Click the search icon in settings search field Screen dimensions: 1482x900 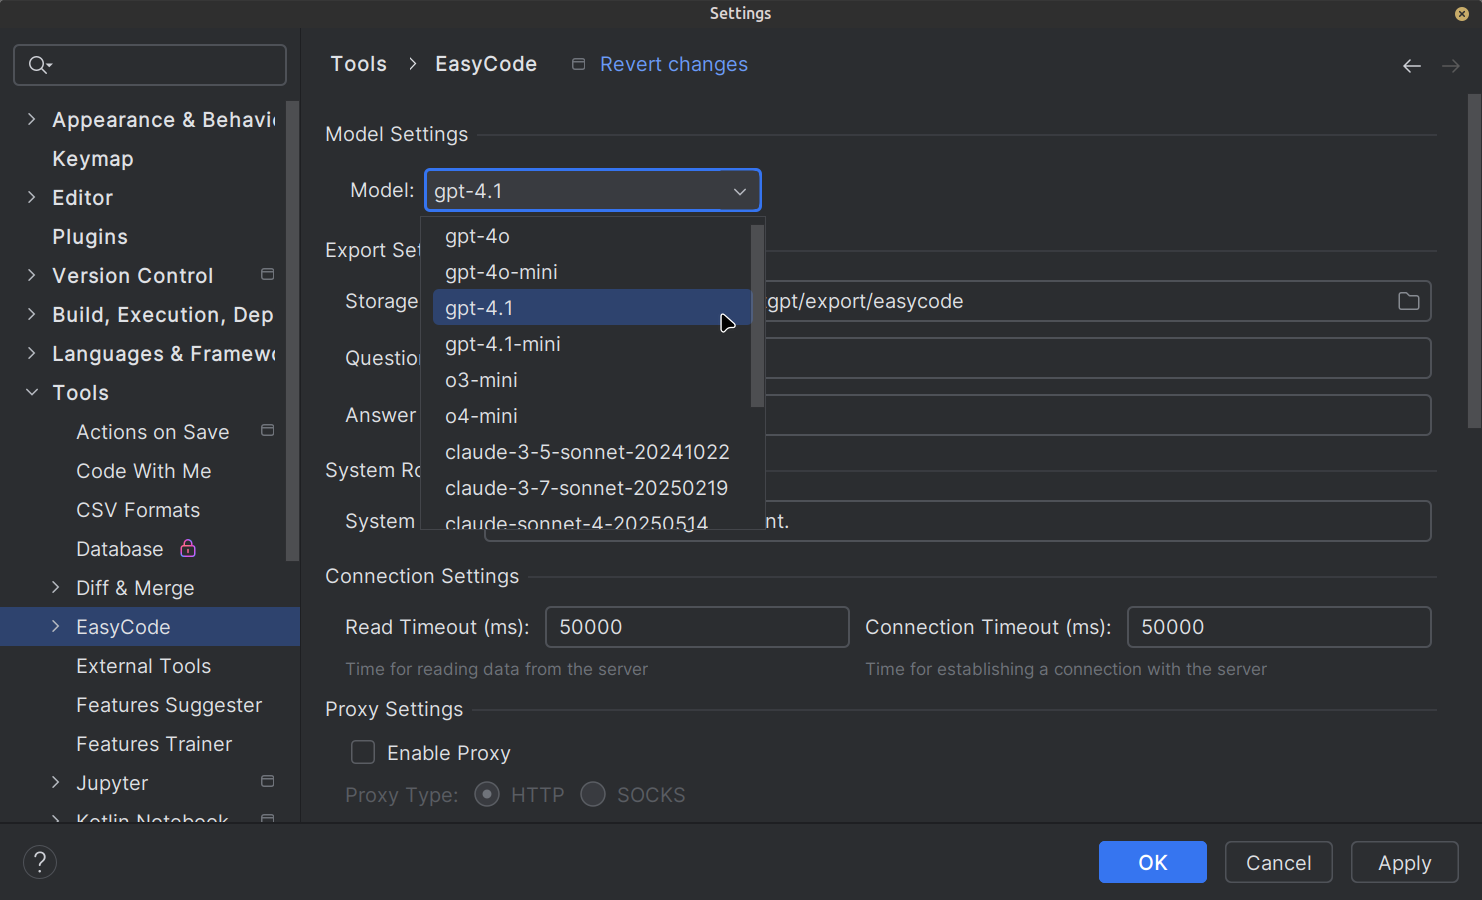39,65
